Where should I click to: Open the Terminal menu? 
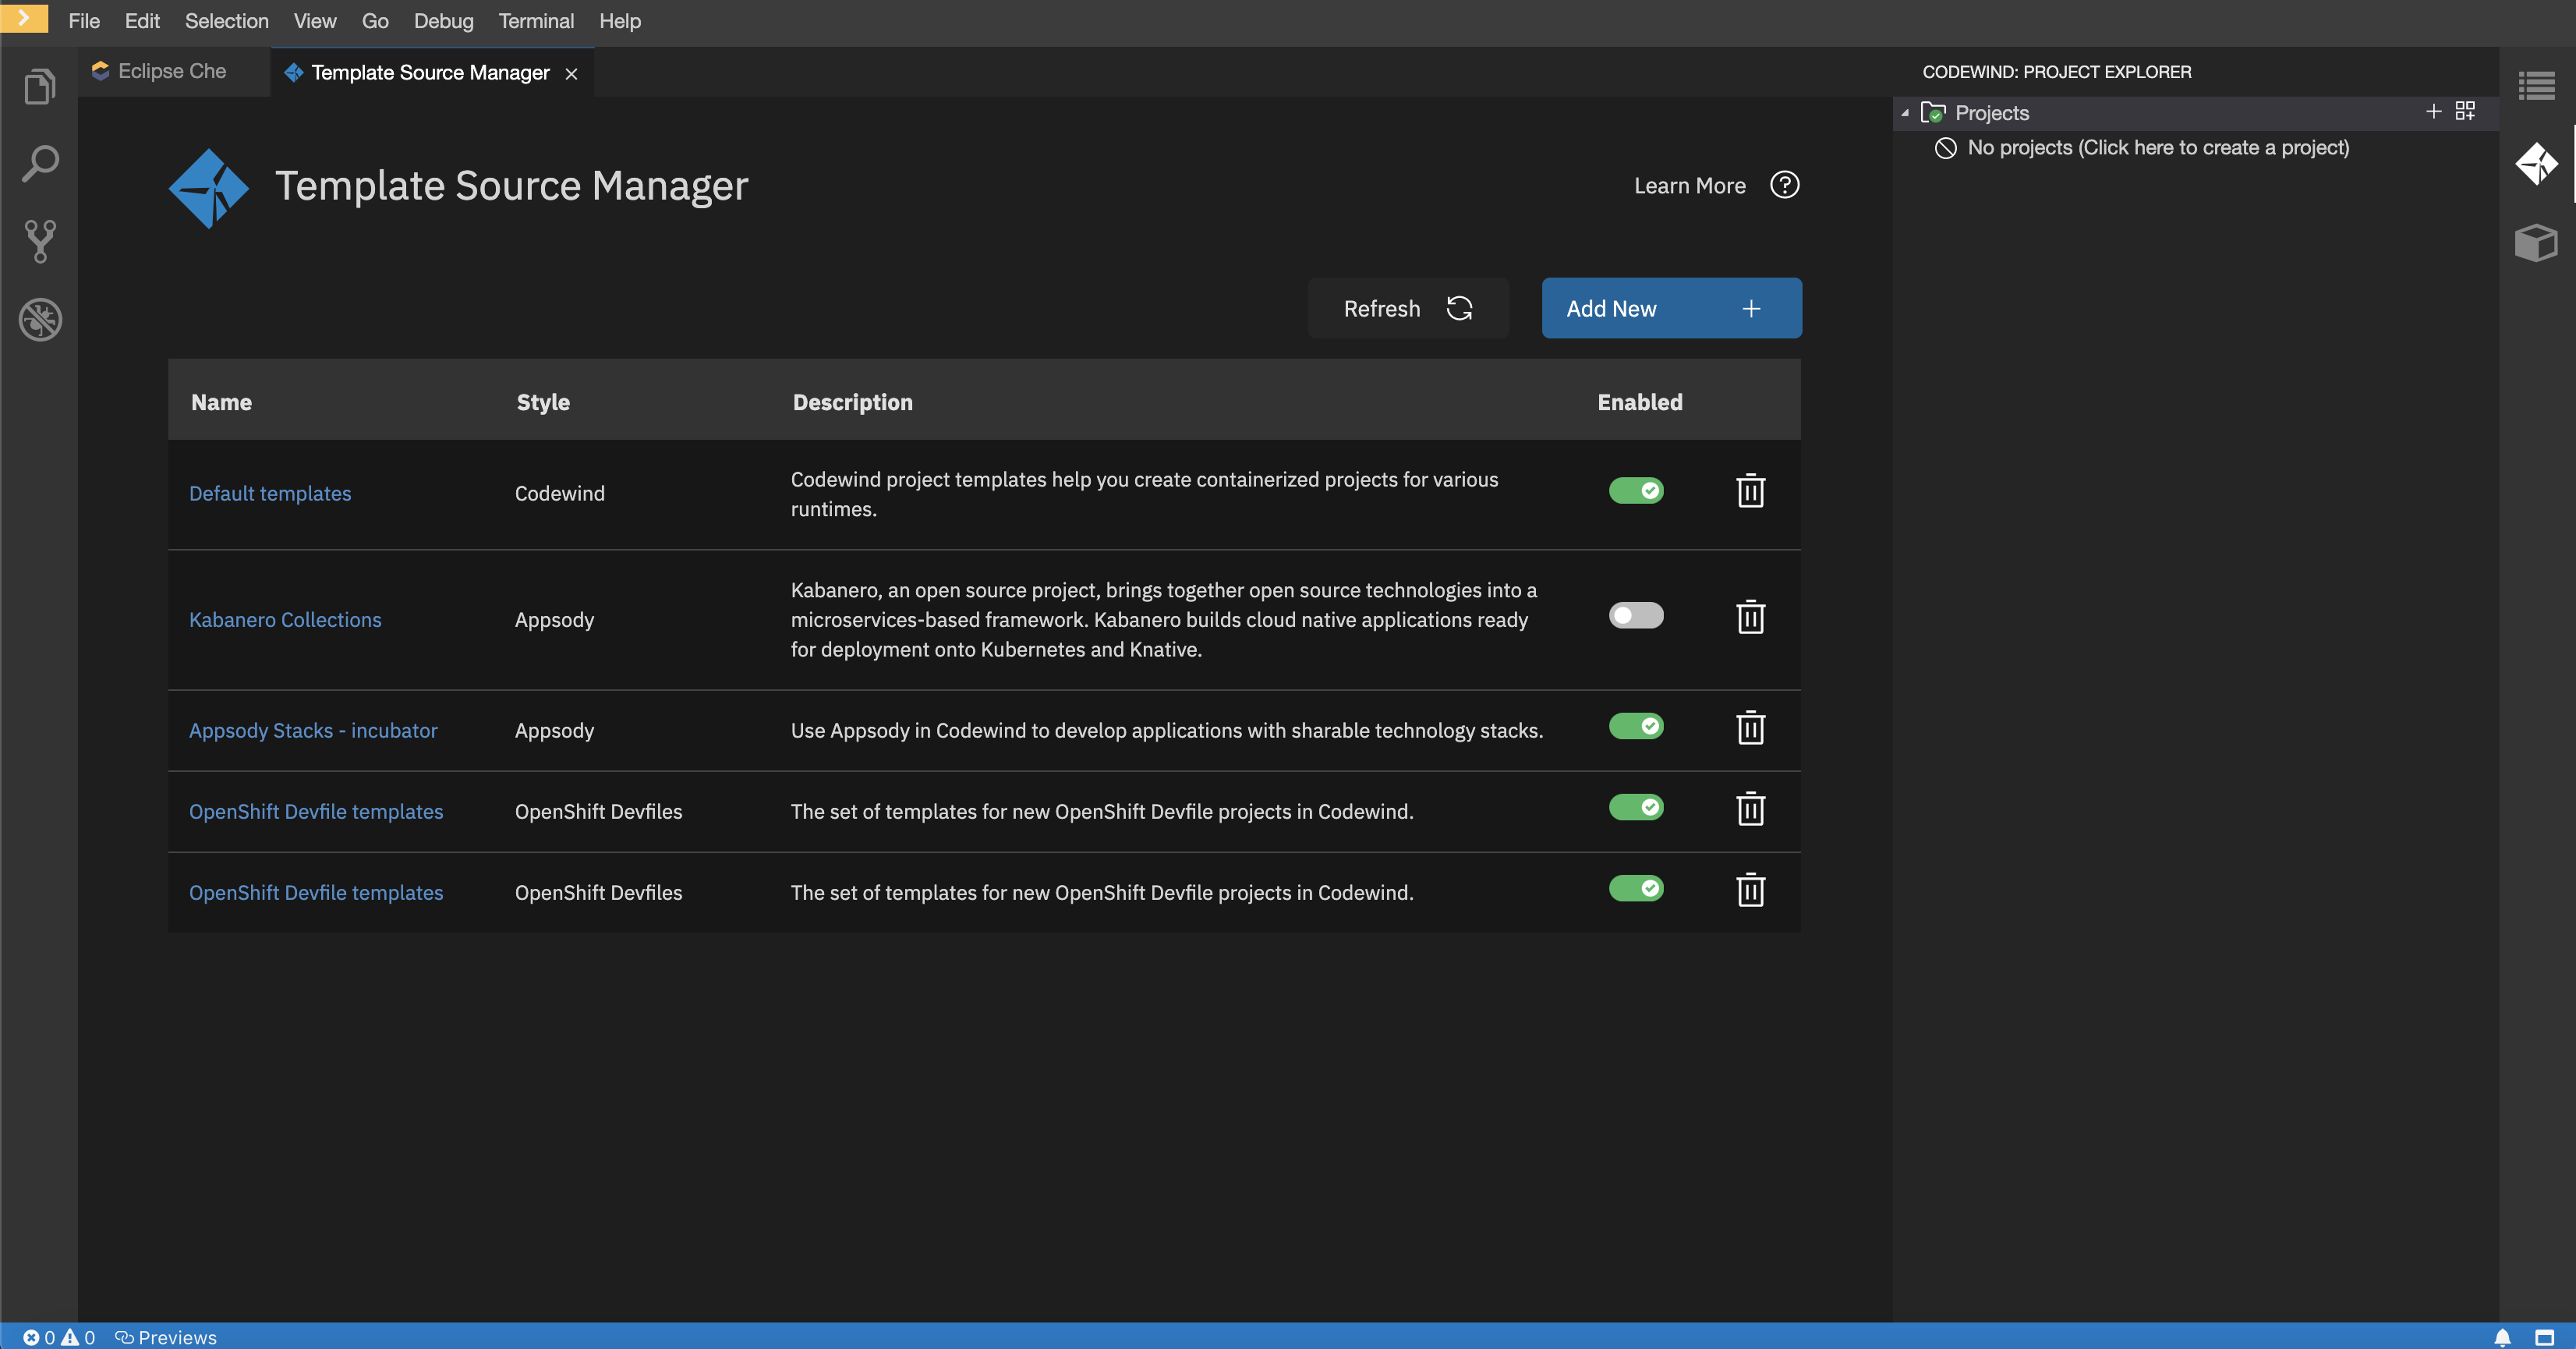pos(536,21)
